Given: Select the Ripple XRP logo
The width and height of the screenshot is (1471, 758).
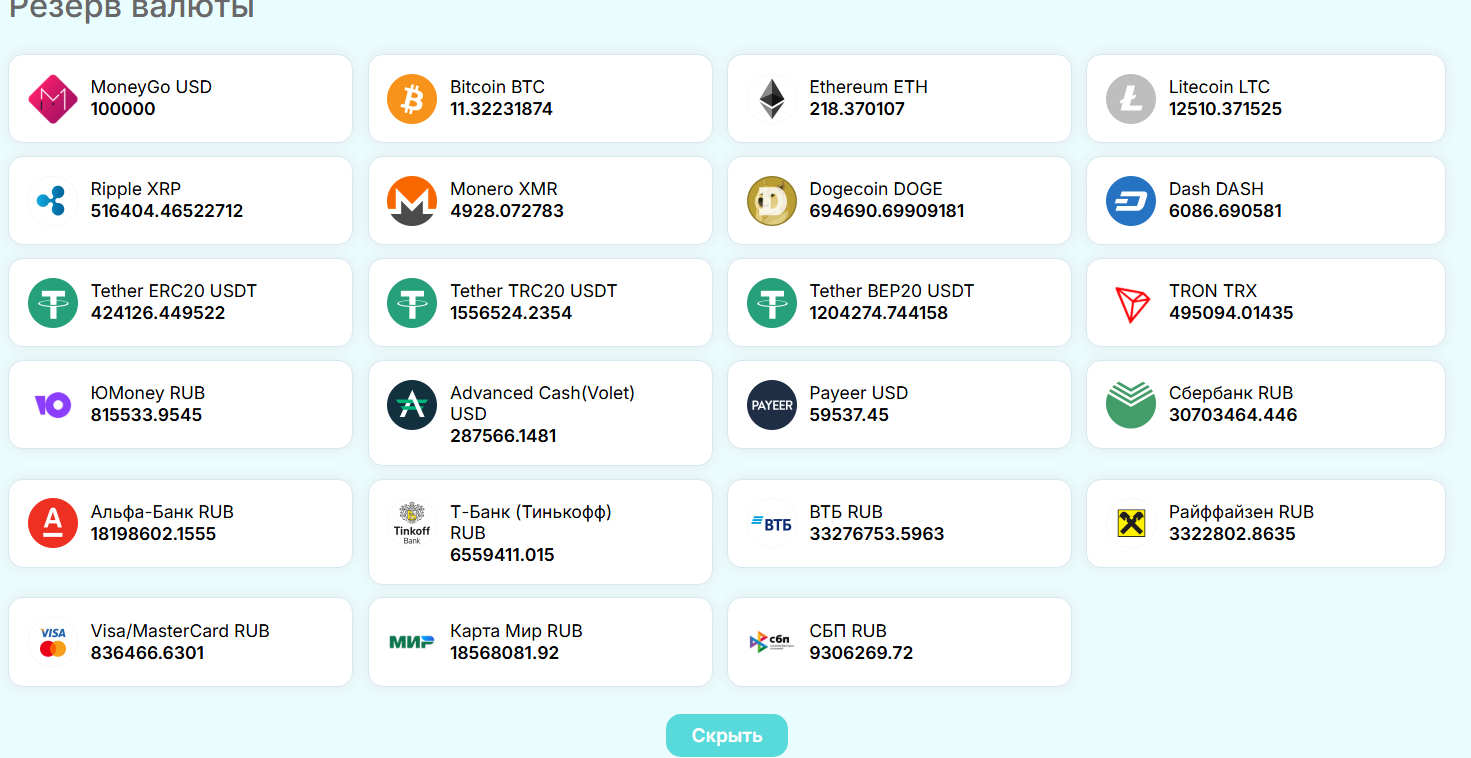Looking at the screenshot, I should pyautogui.click(x=52, y=200).
